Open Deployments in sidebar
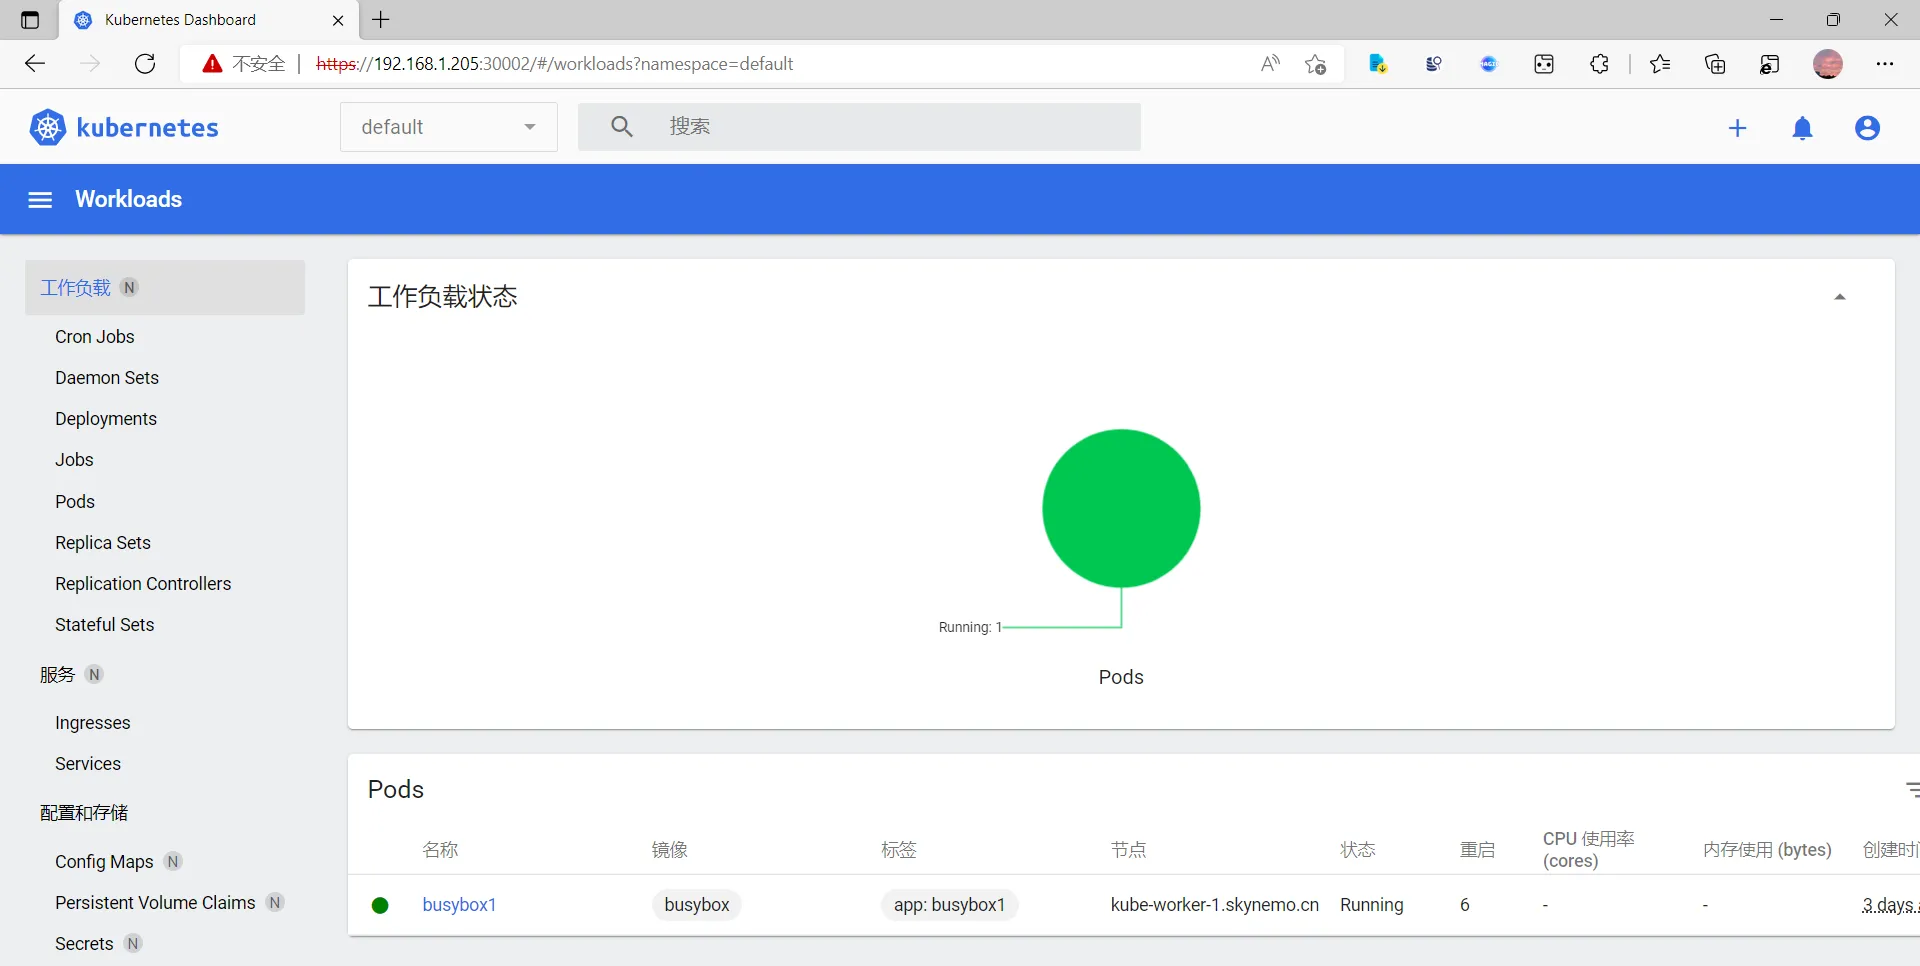The height and width of the screenshot is (966, 1920). point(106,419)
